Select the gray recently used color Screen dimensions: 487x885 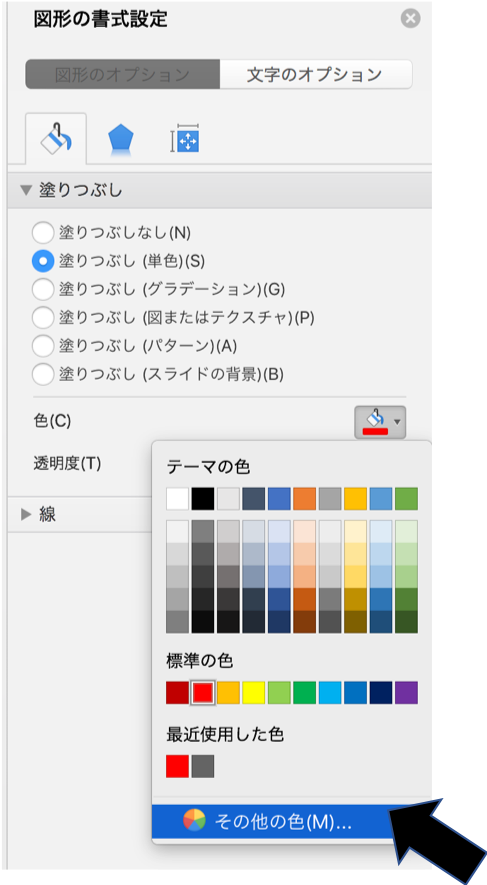203,766
